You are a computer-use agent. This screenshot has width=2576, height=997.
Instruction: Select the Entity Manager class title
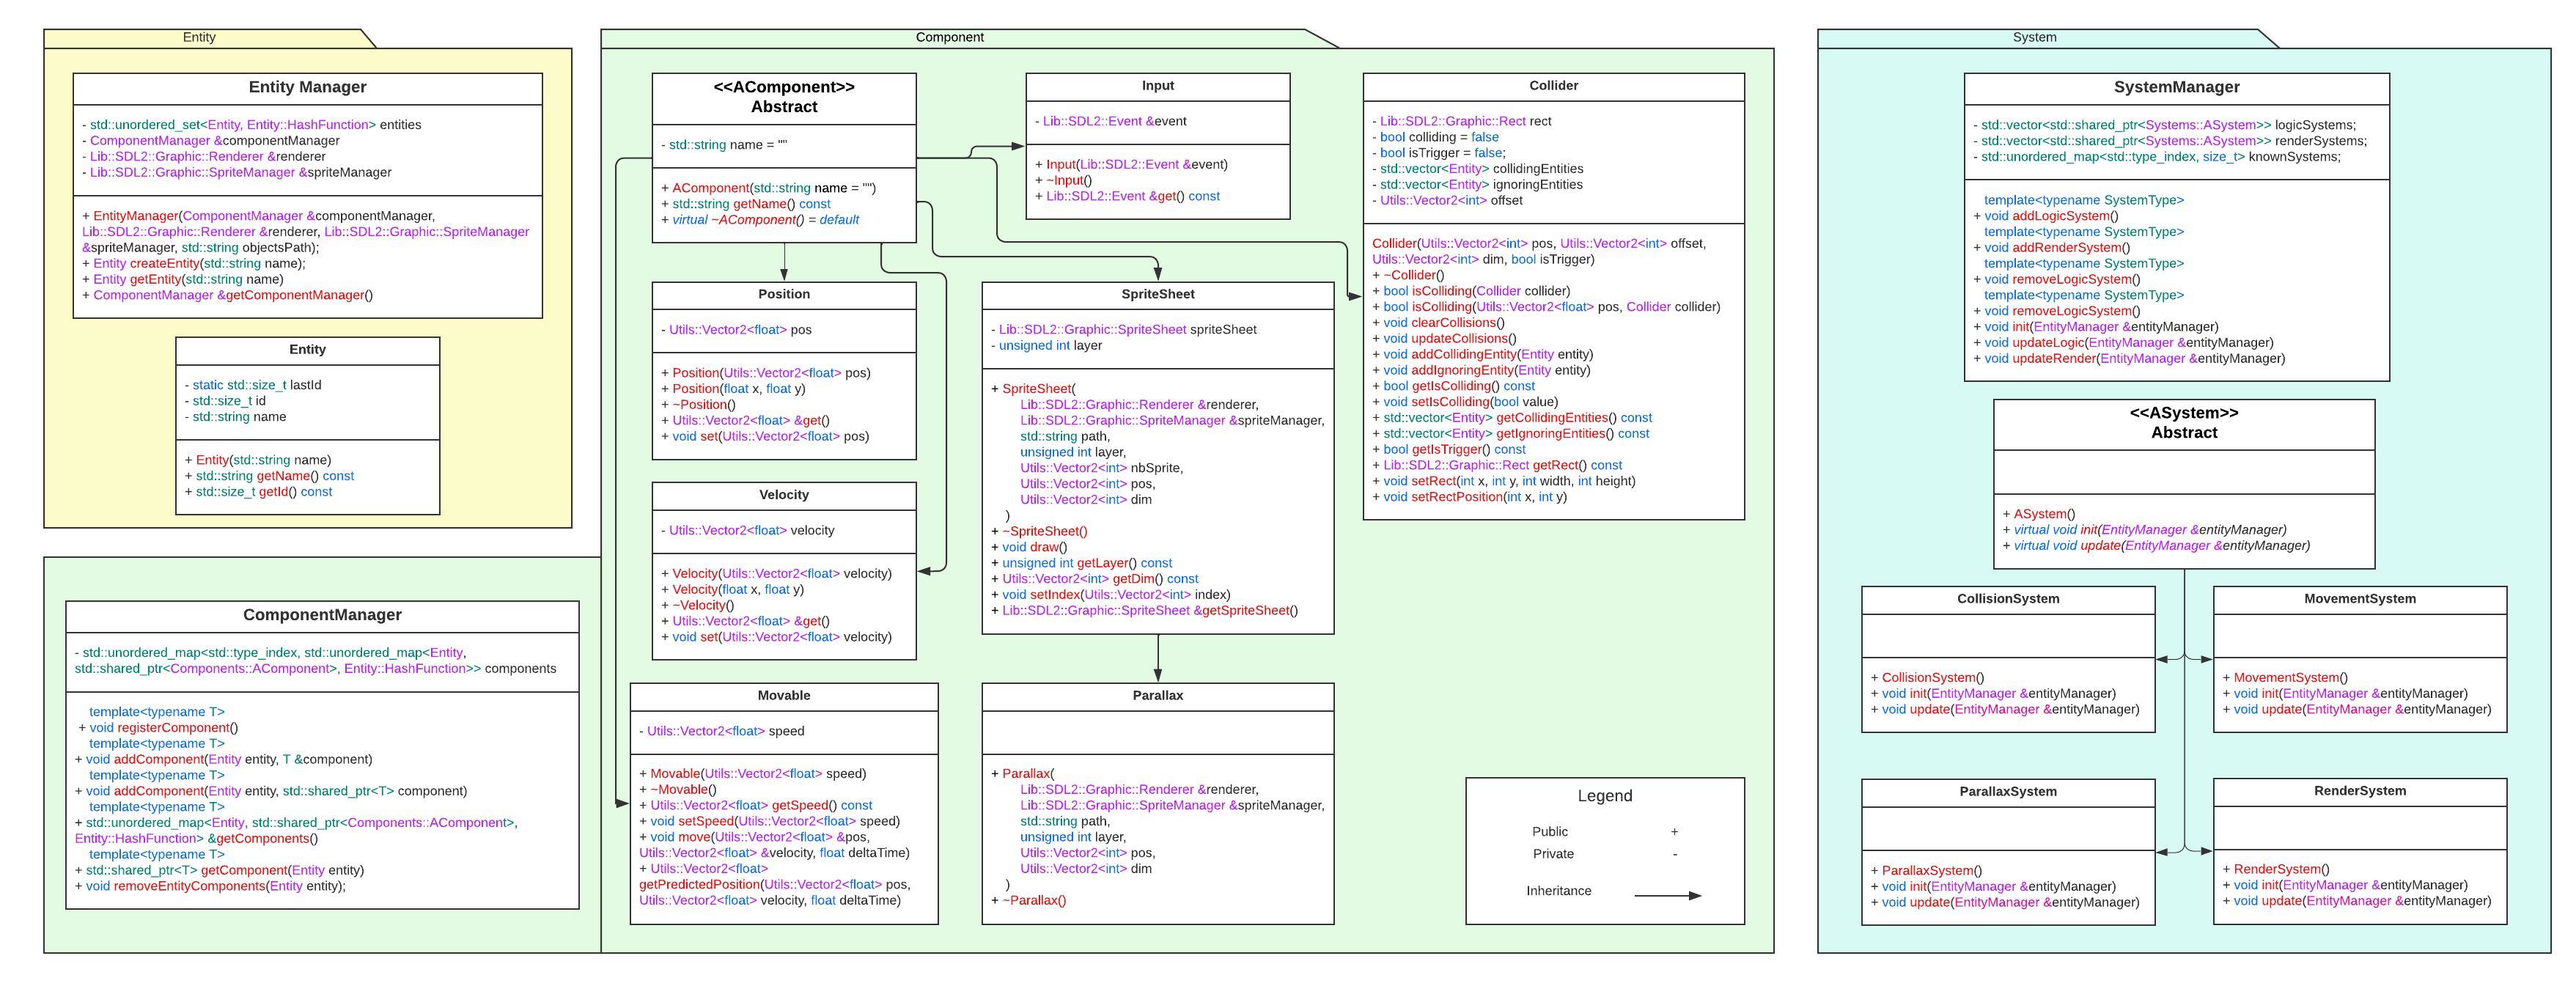pos(307,87)
